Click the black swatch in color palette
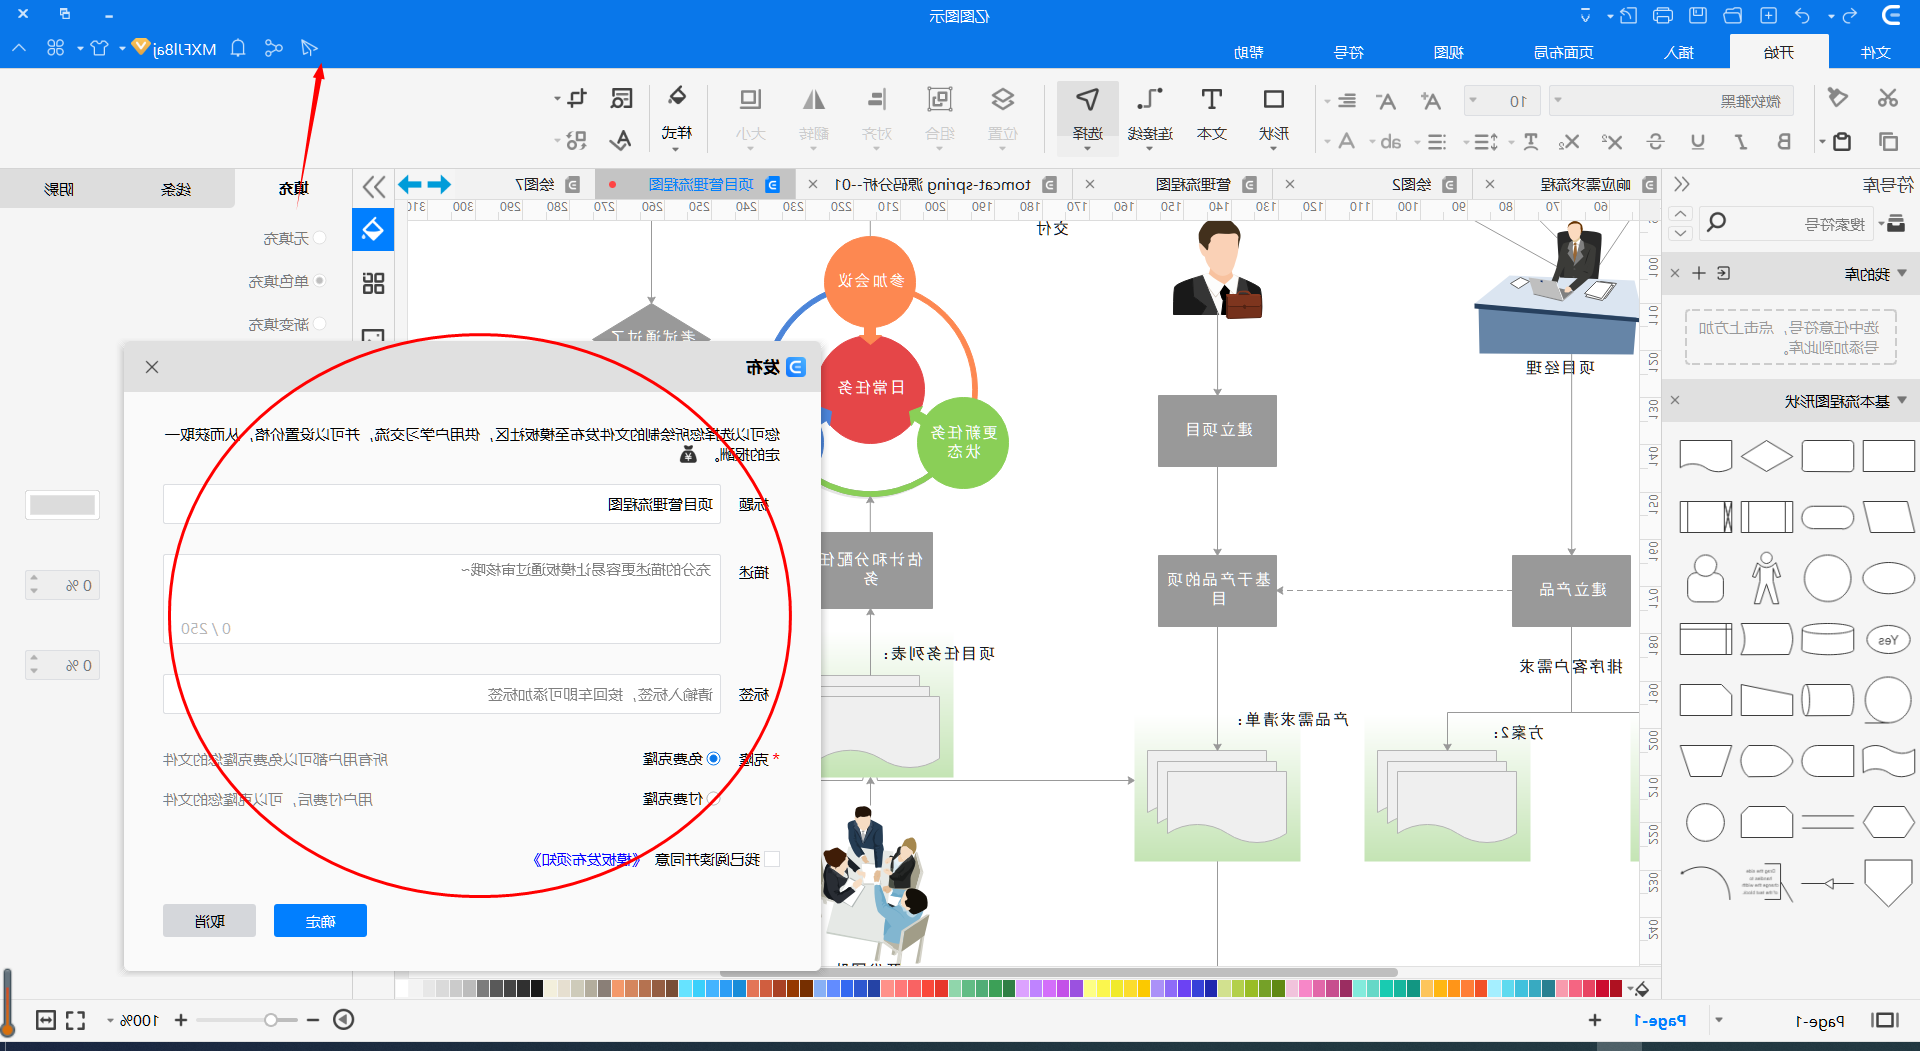This screenshot has width=1920, height=1051. click(x=536, y=988)
